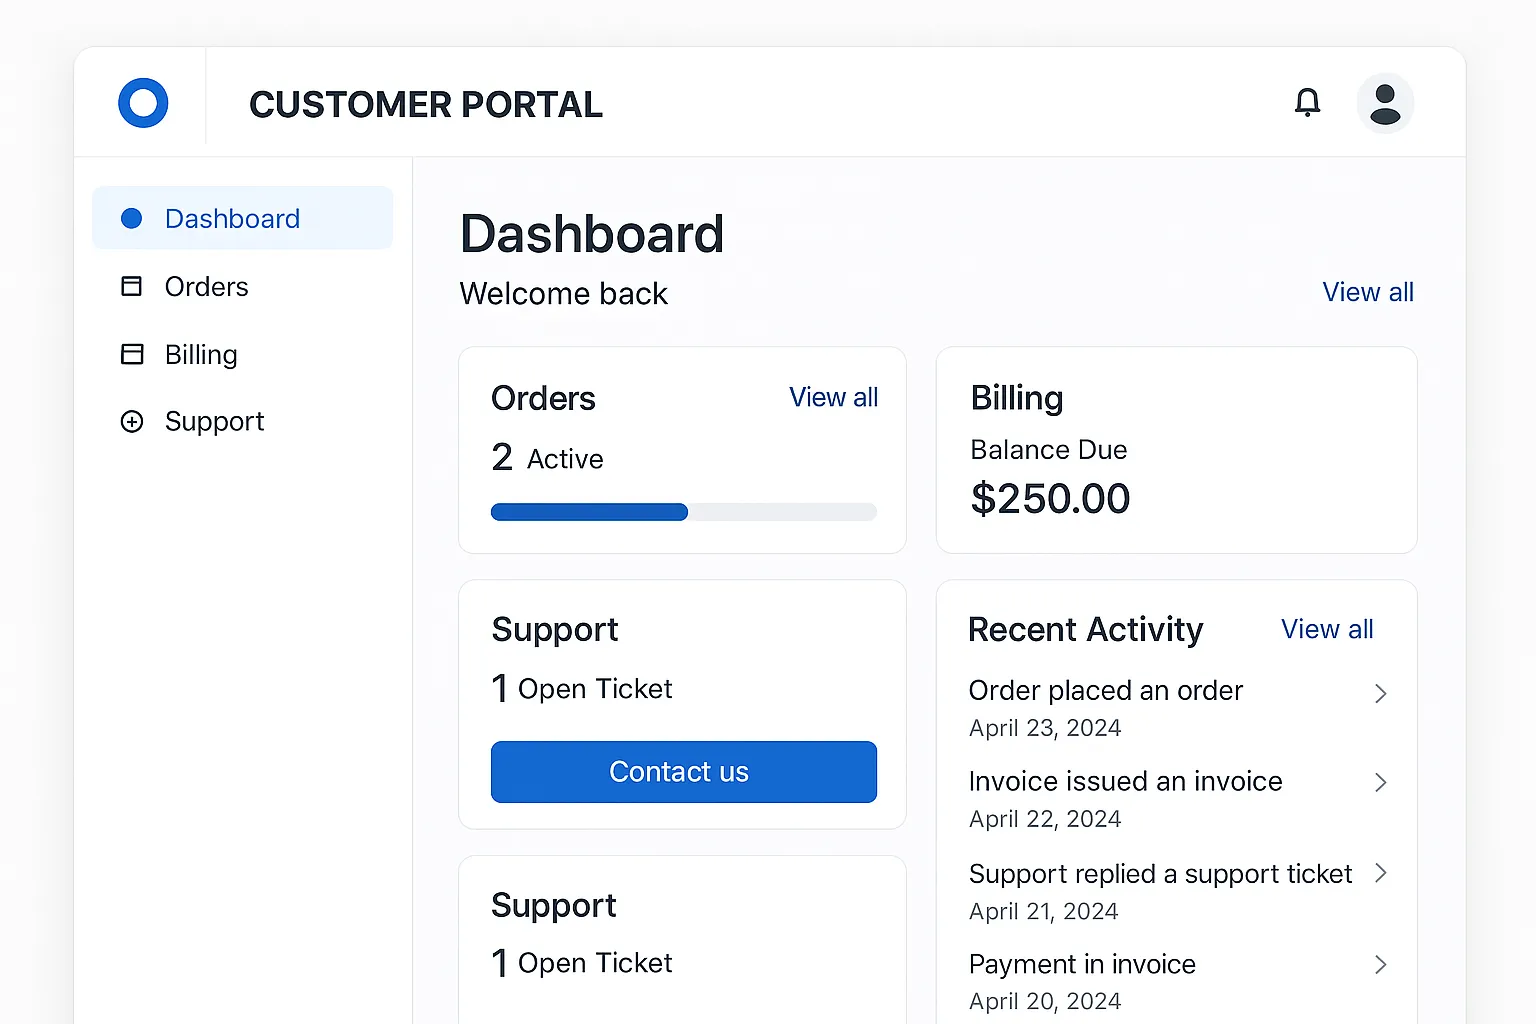Select the Billing icon in sidebar
The width and height of the screenshot is (1536, 1024).
pos(132,354)
